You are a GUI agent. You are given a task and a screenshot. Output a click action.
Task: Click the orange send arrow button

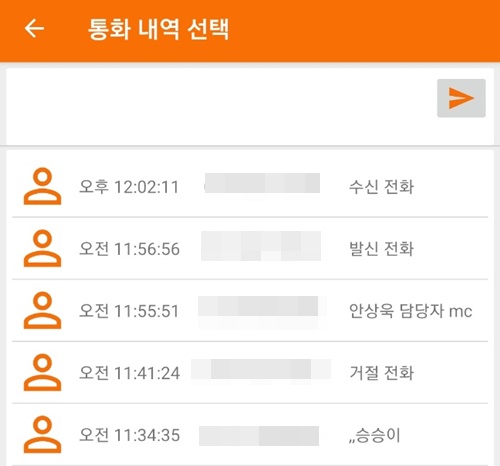[x=461, y=98]
